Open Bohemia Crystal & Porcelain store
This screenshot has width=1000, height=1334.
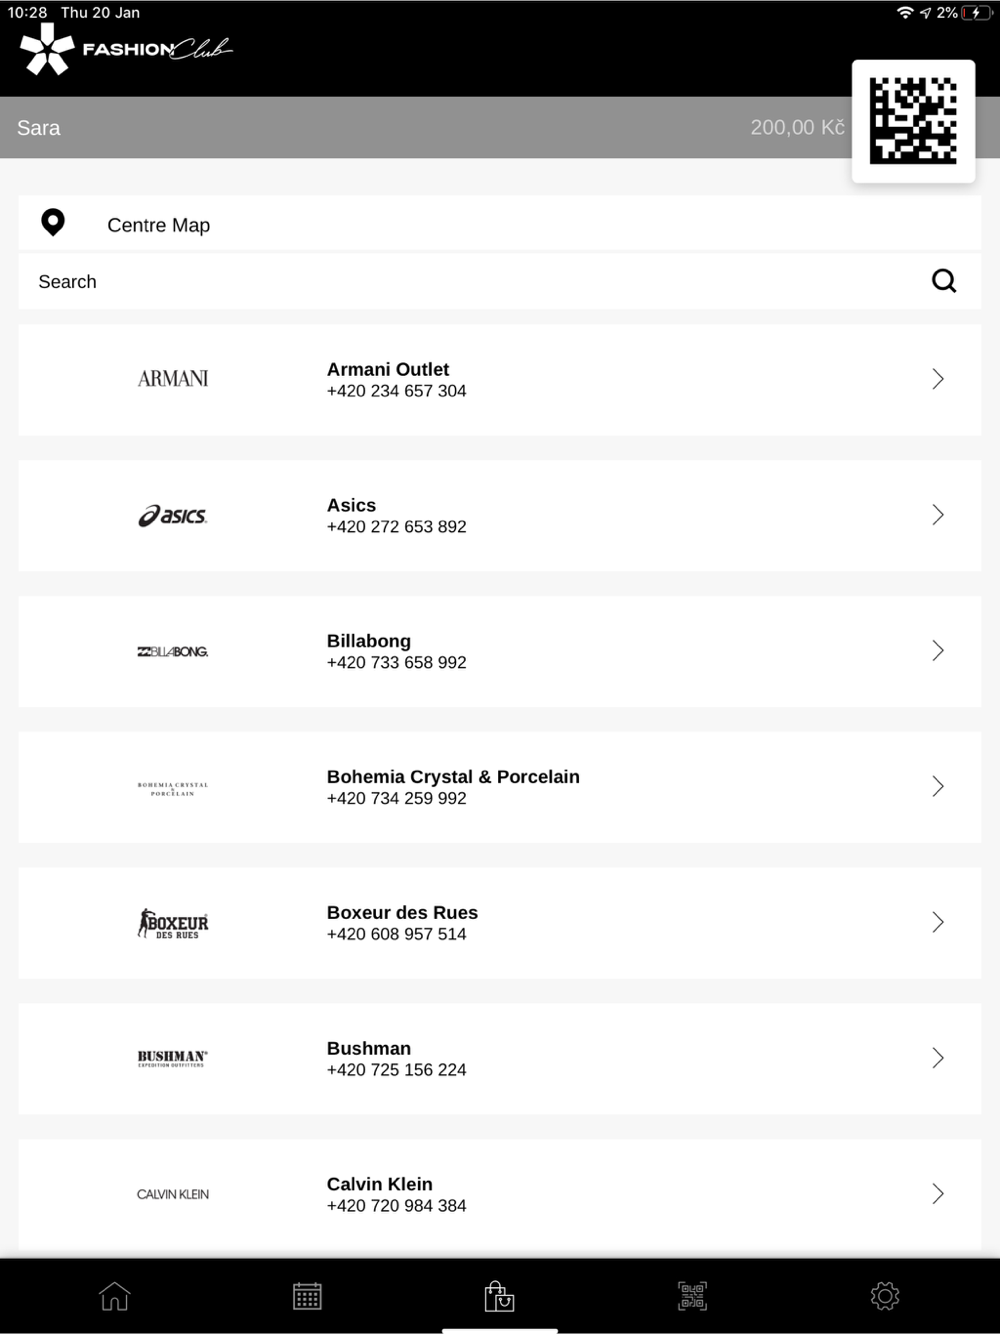pos(453,786)
